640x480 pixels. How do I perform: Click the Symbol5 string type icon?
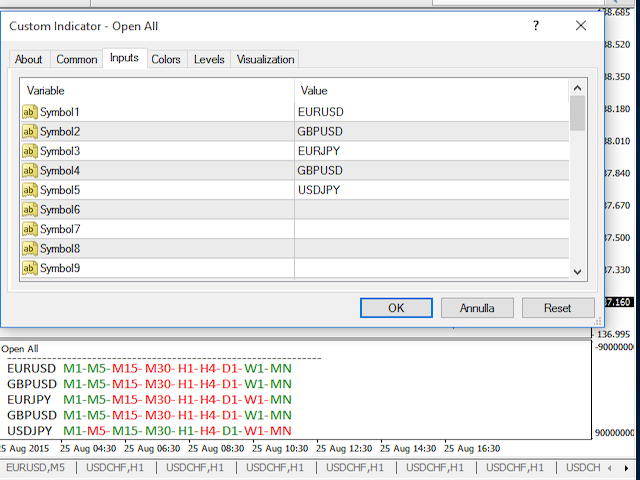tap(29, 190)
